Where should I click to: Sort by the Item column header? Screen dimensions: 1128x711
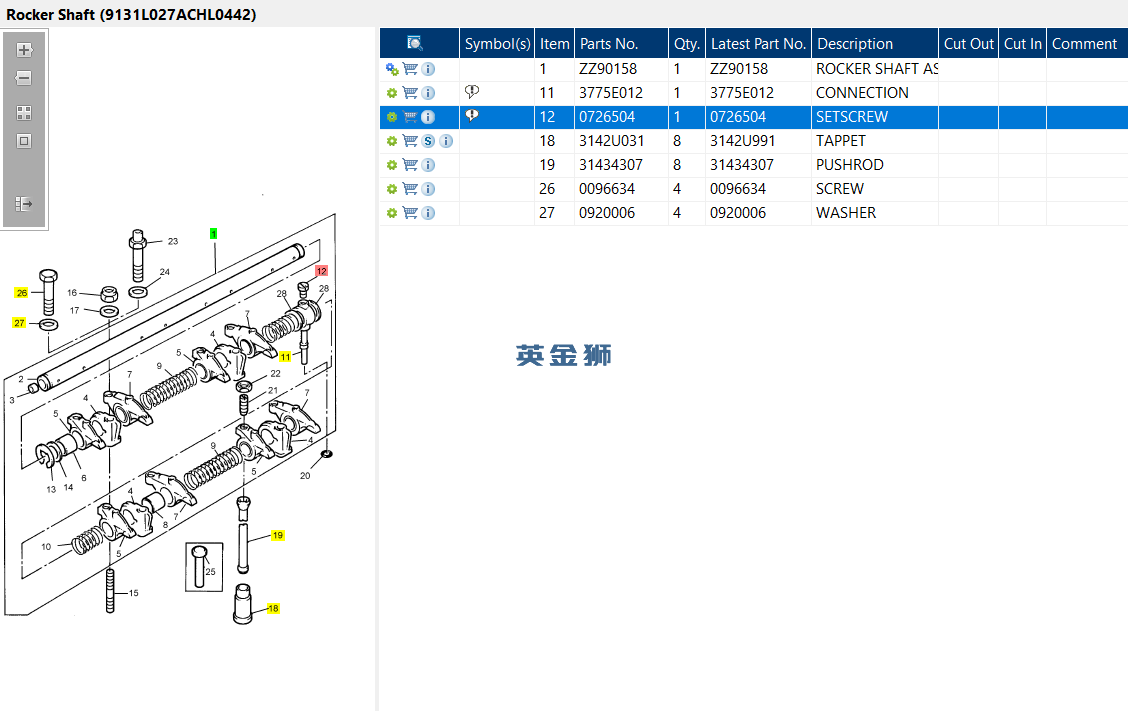pos(555,43)
